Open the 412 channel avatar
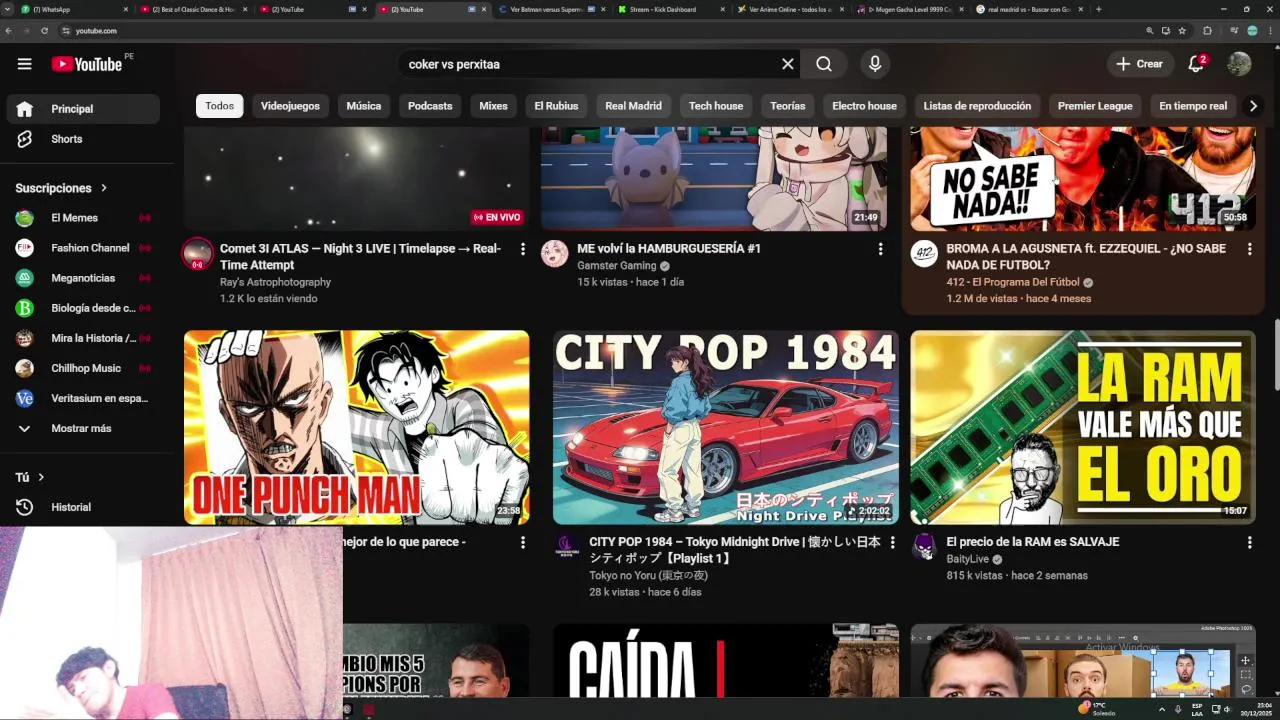 (924, 254)
